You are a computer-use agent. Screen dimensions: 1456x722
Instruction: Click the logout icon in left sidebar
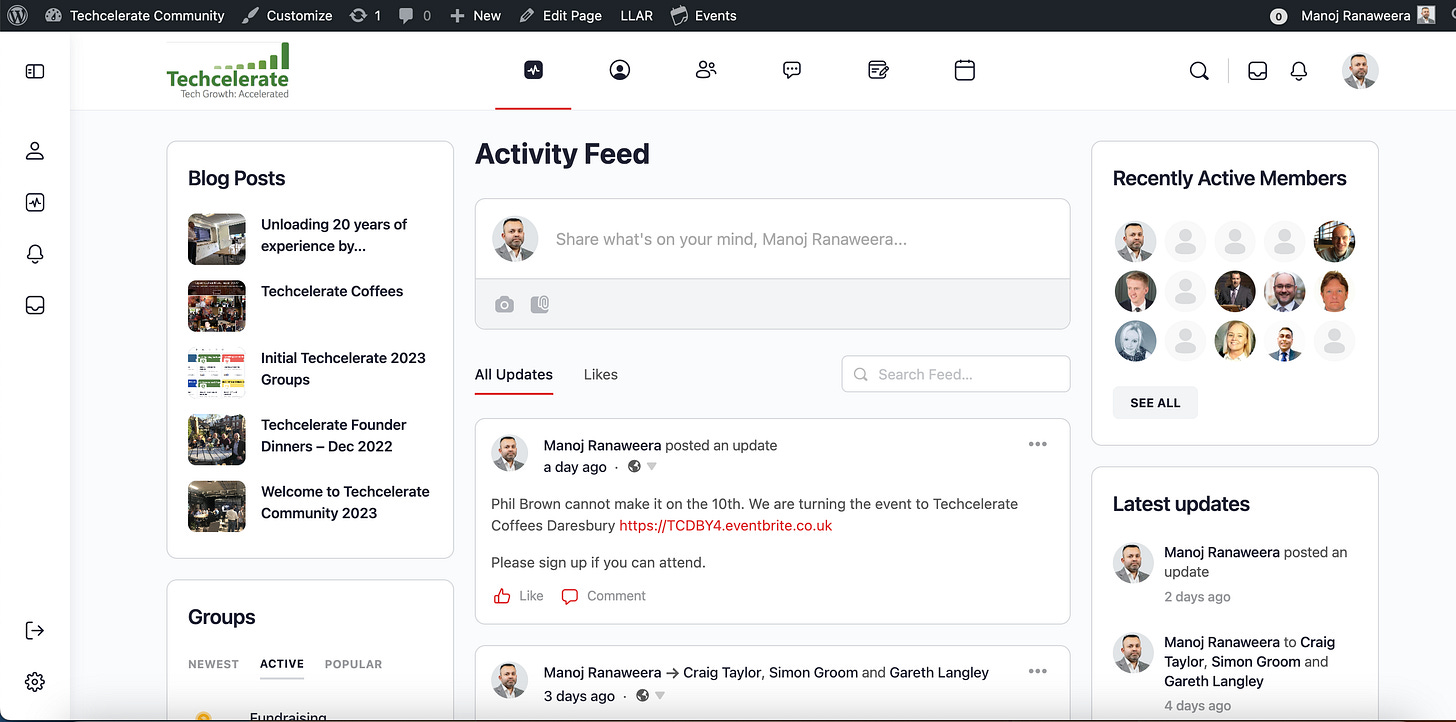point(35,630)
